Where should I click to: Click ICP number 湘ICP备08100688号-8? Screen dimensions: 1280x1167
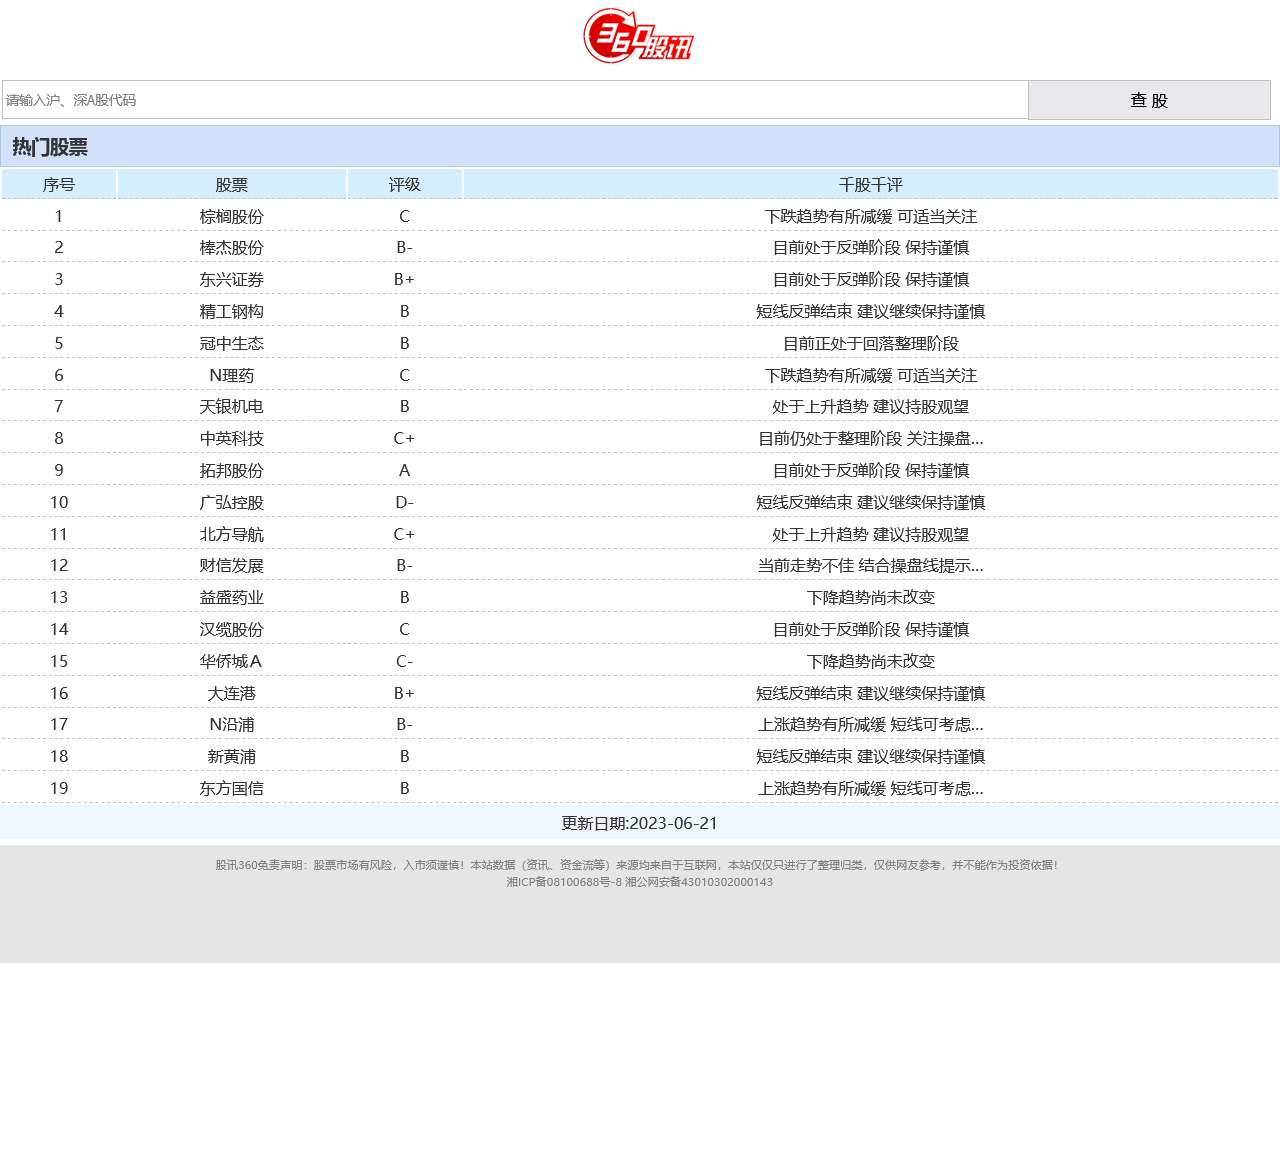(x=564, y=882)
